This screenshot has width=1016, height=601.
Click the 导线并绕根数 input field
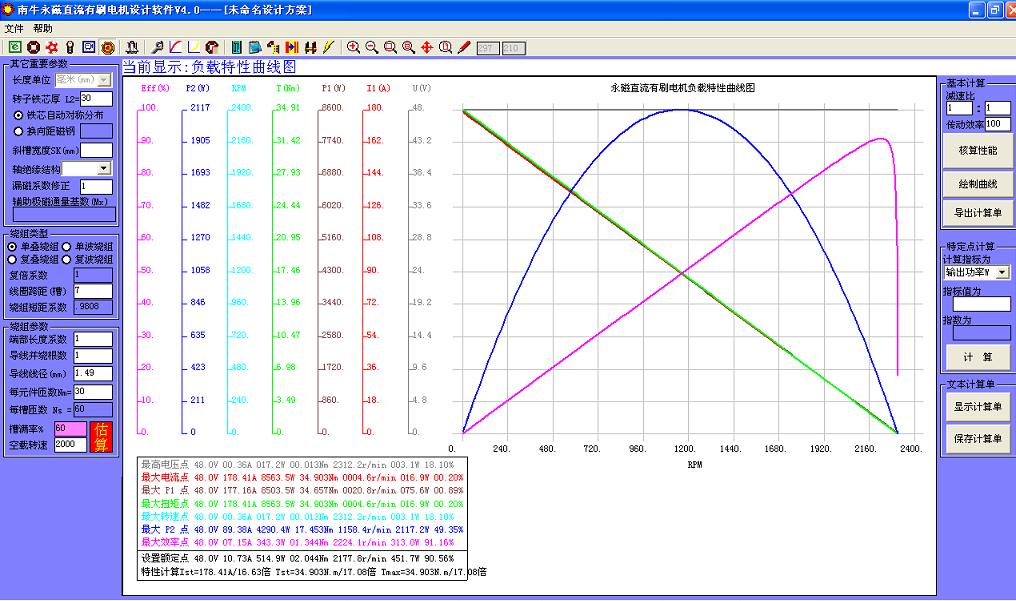point(93,356)
